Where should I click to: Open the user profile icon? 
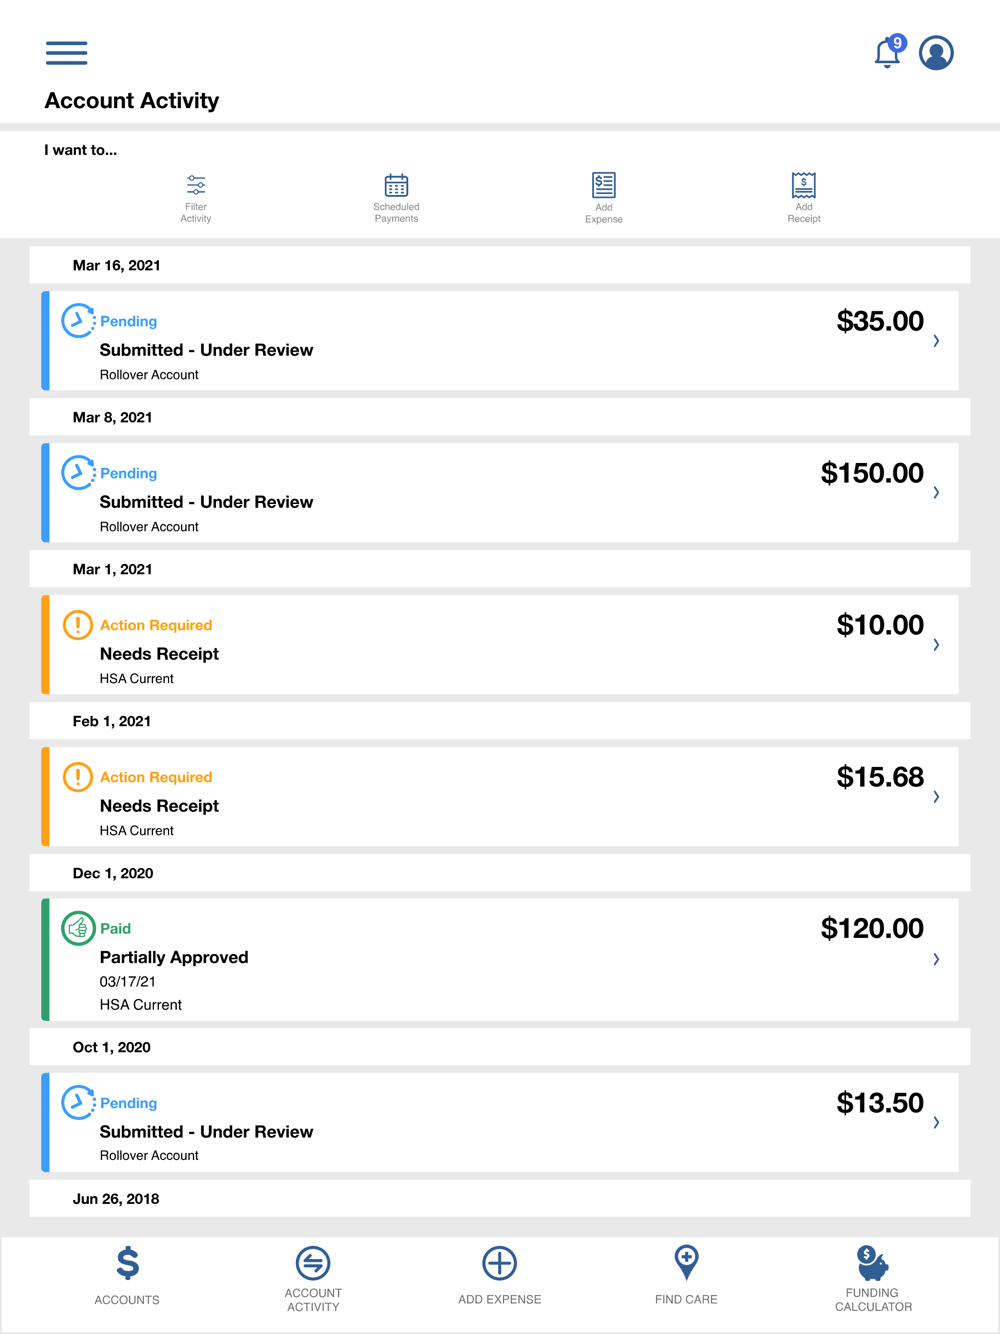coord(936,53)
